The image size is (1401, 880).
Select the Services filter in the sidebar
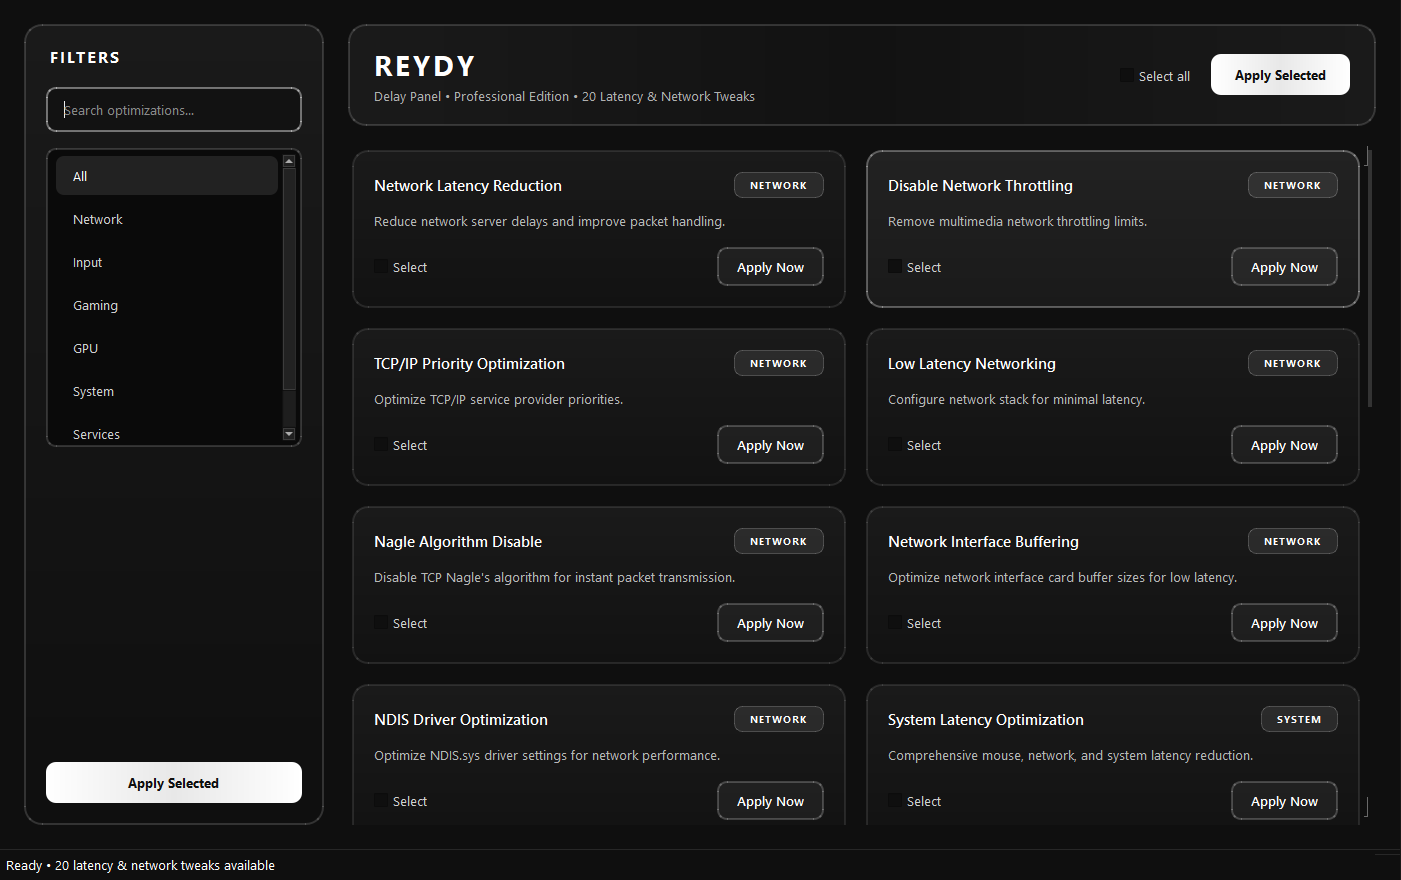(x=96, y=434)
